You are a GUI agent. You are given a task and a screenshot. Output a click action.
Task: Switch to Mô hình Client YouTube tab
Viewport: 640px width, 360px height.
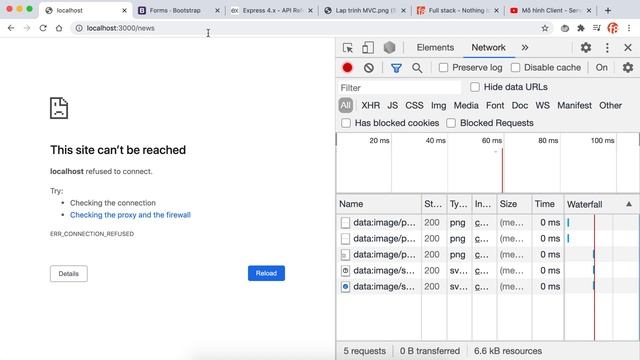(x=551, y=11)
